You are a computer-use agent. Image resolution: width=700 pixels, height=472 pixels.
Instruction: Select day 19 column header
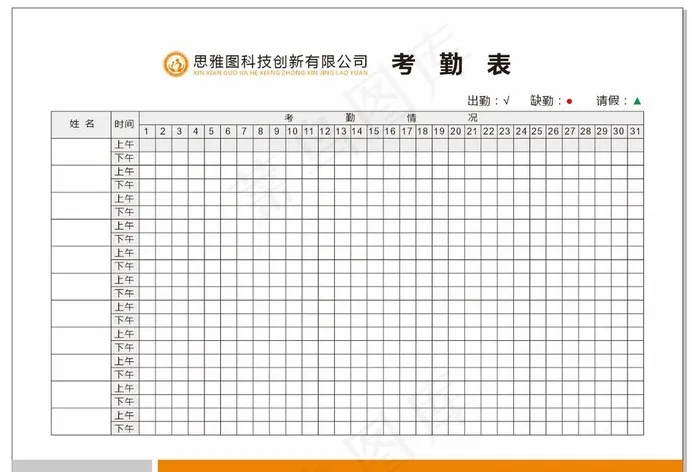click(440, 131)
